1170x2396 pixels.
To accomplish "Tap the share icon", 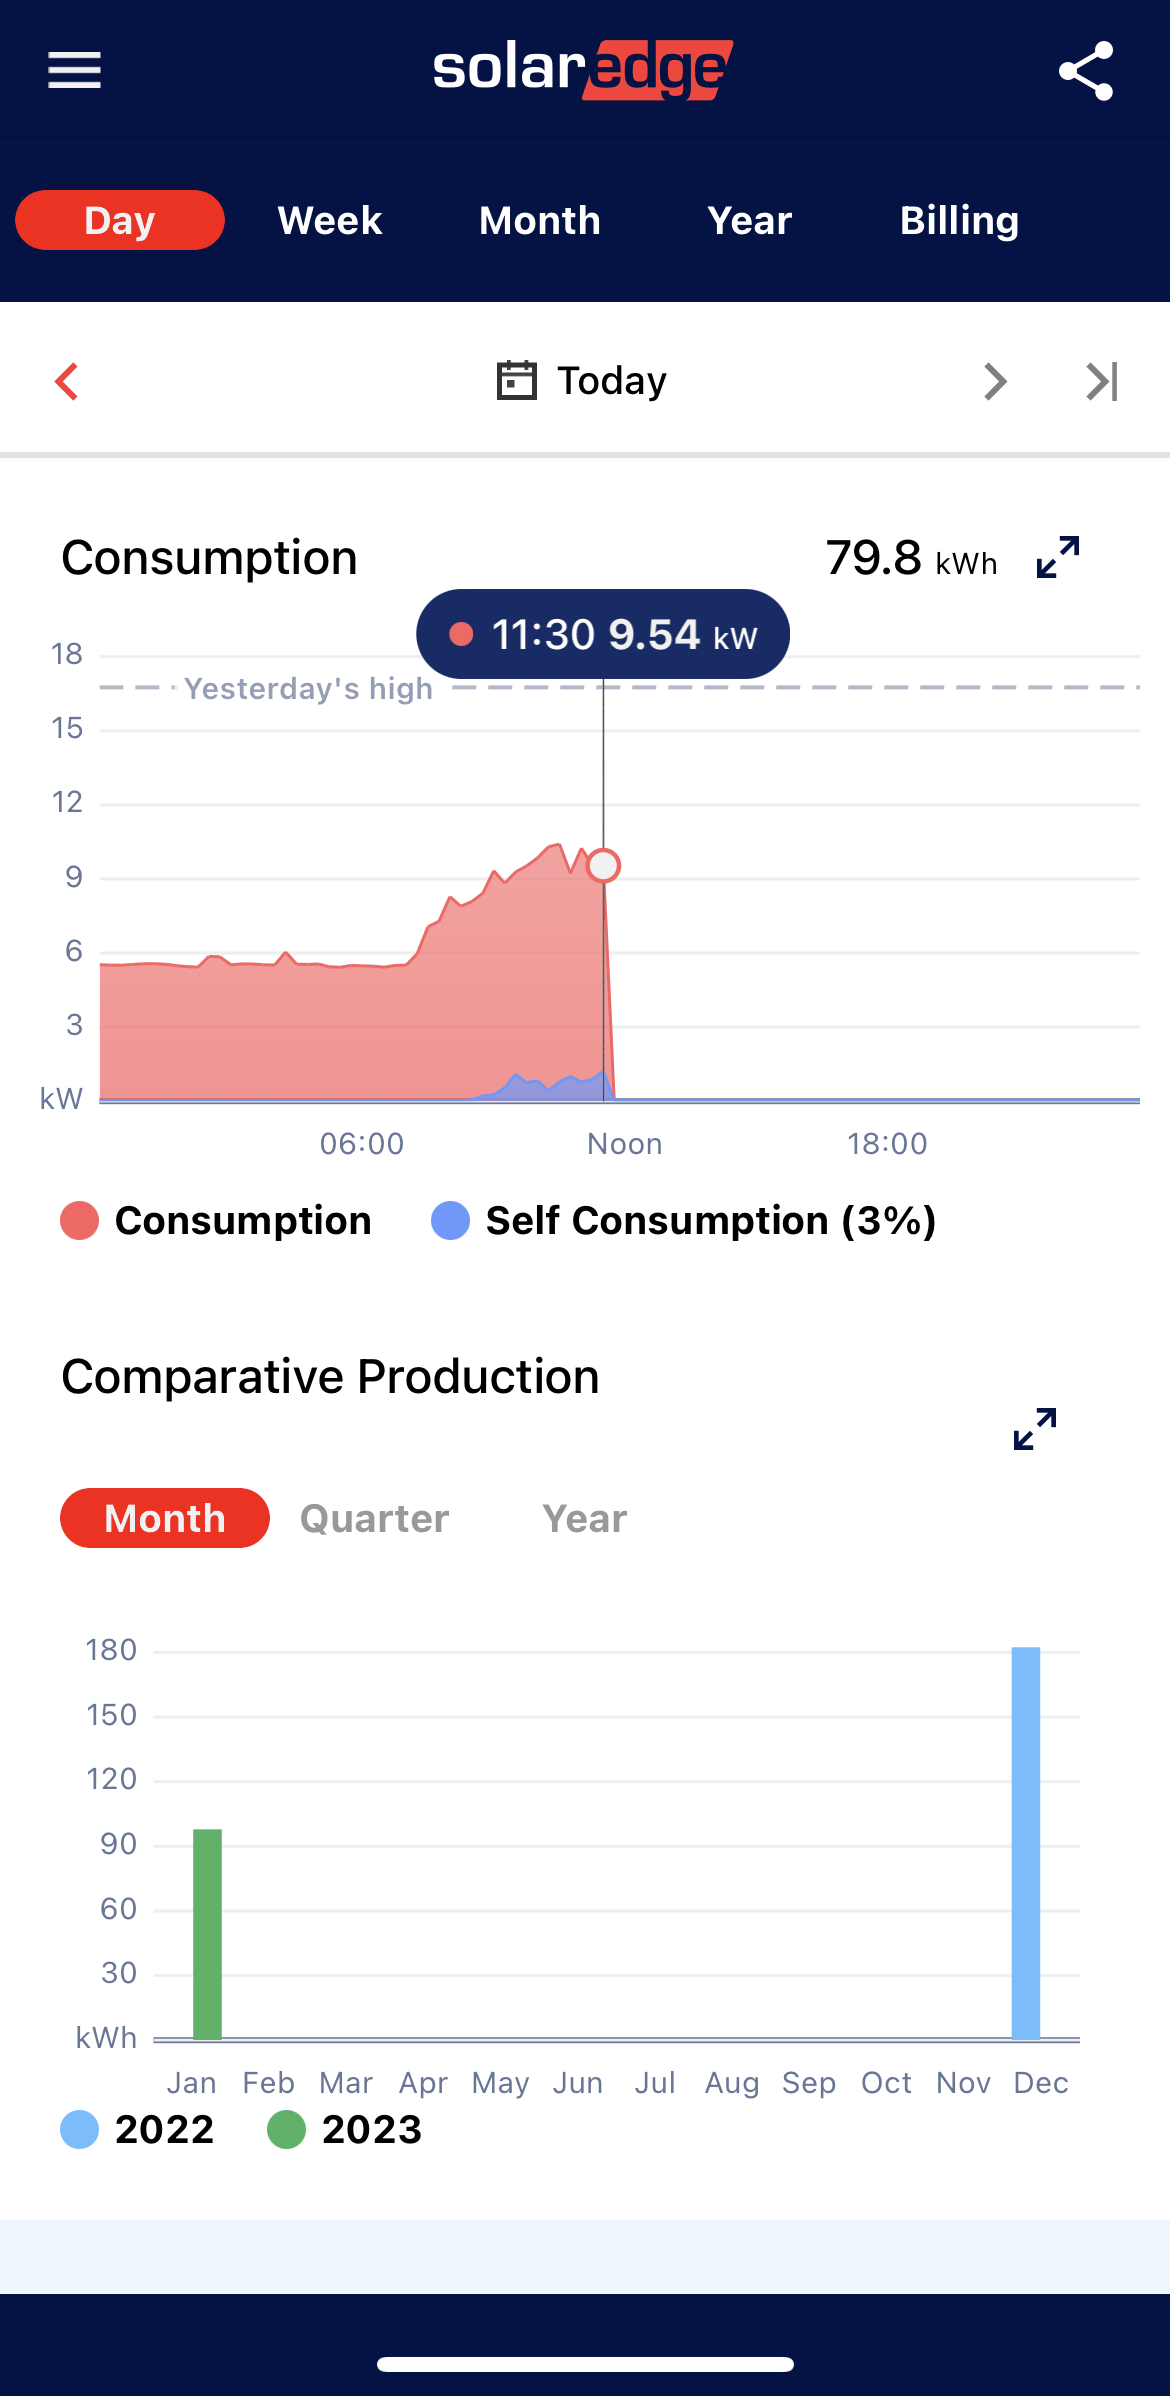I will point(1086,71).
